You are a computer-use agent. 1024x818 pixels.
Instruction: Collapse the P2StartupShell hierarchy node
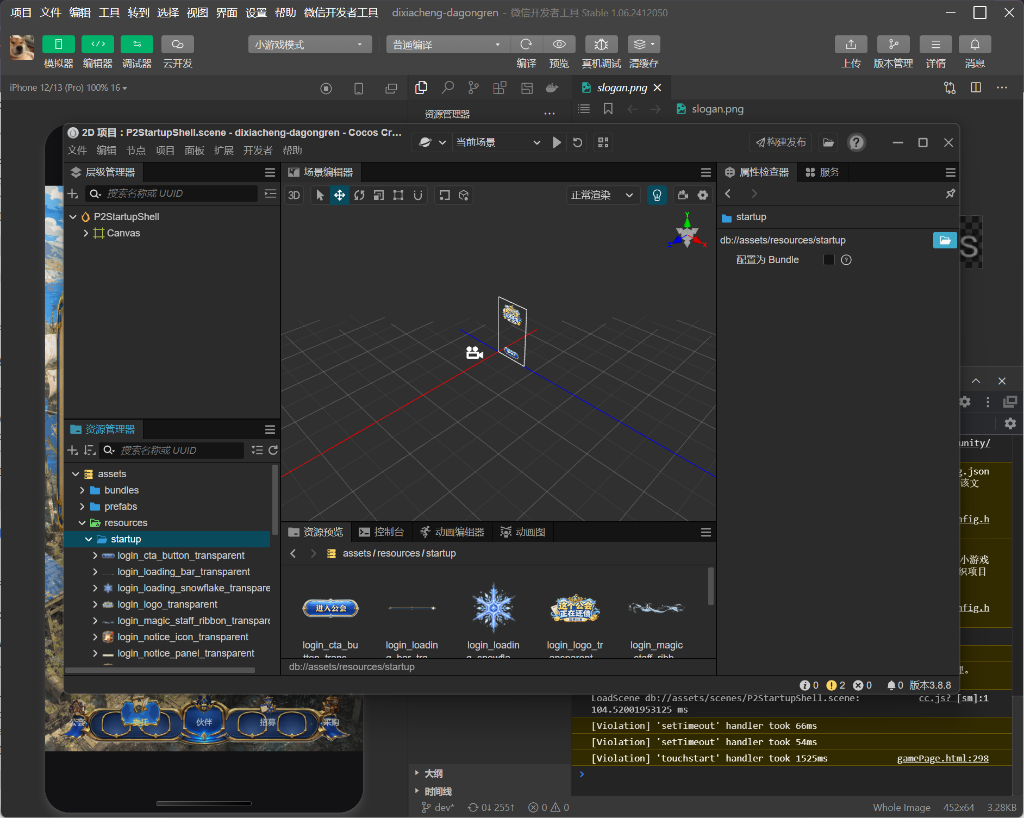[73, 217]
